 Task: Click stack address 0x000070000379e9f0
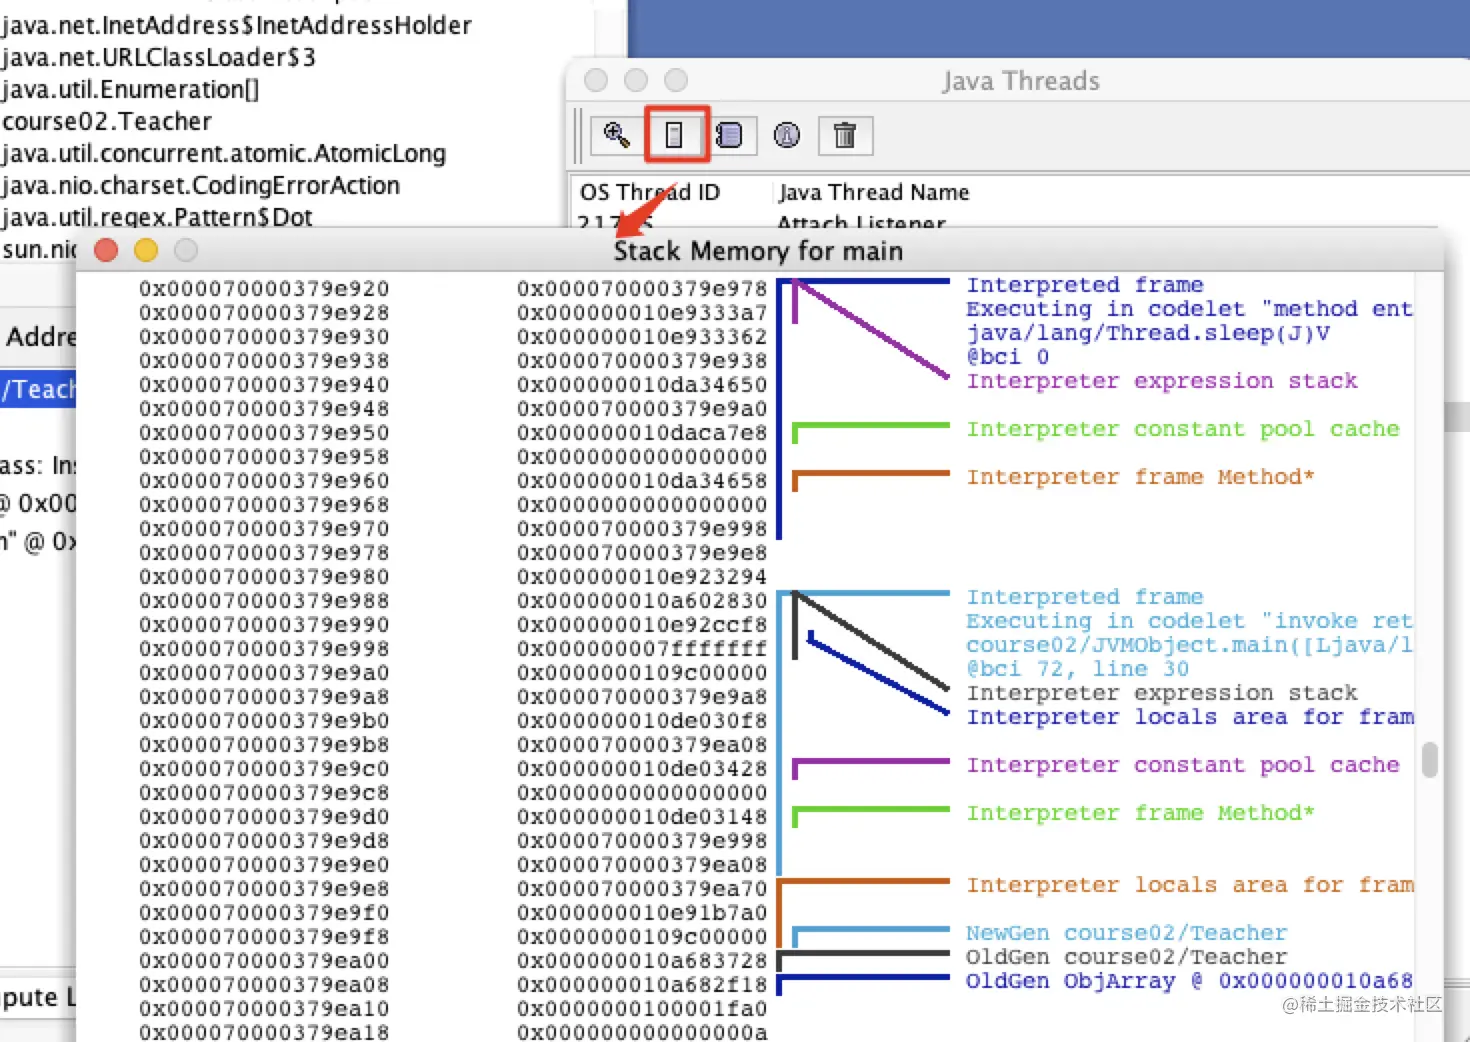[x=264, y=912]
